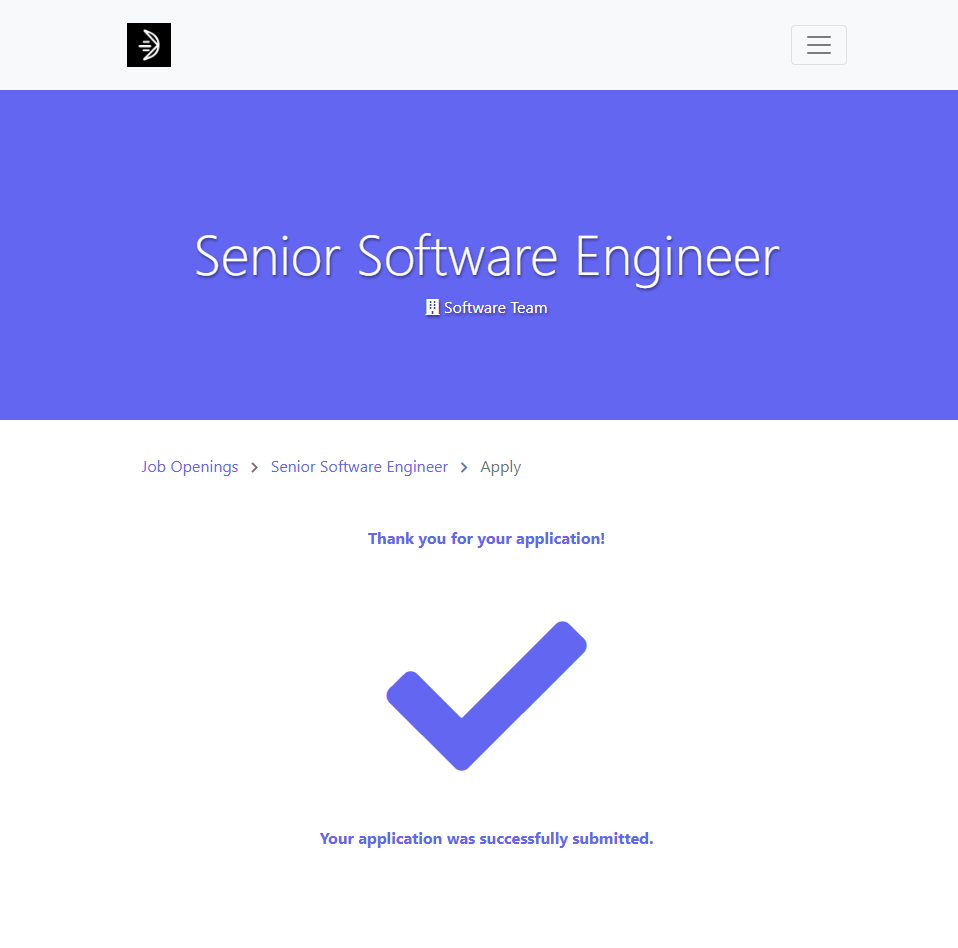Click the 'Thank you for your application!' message
Viewport: 958px width, 948px height.
[486, 539]
